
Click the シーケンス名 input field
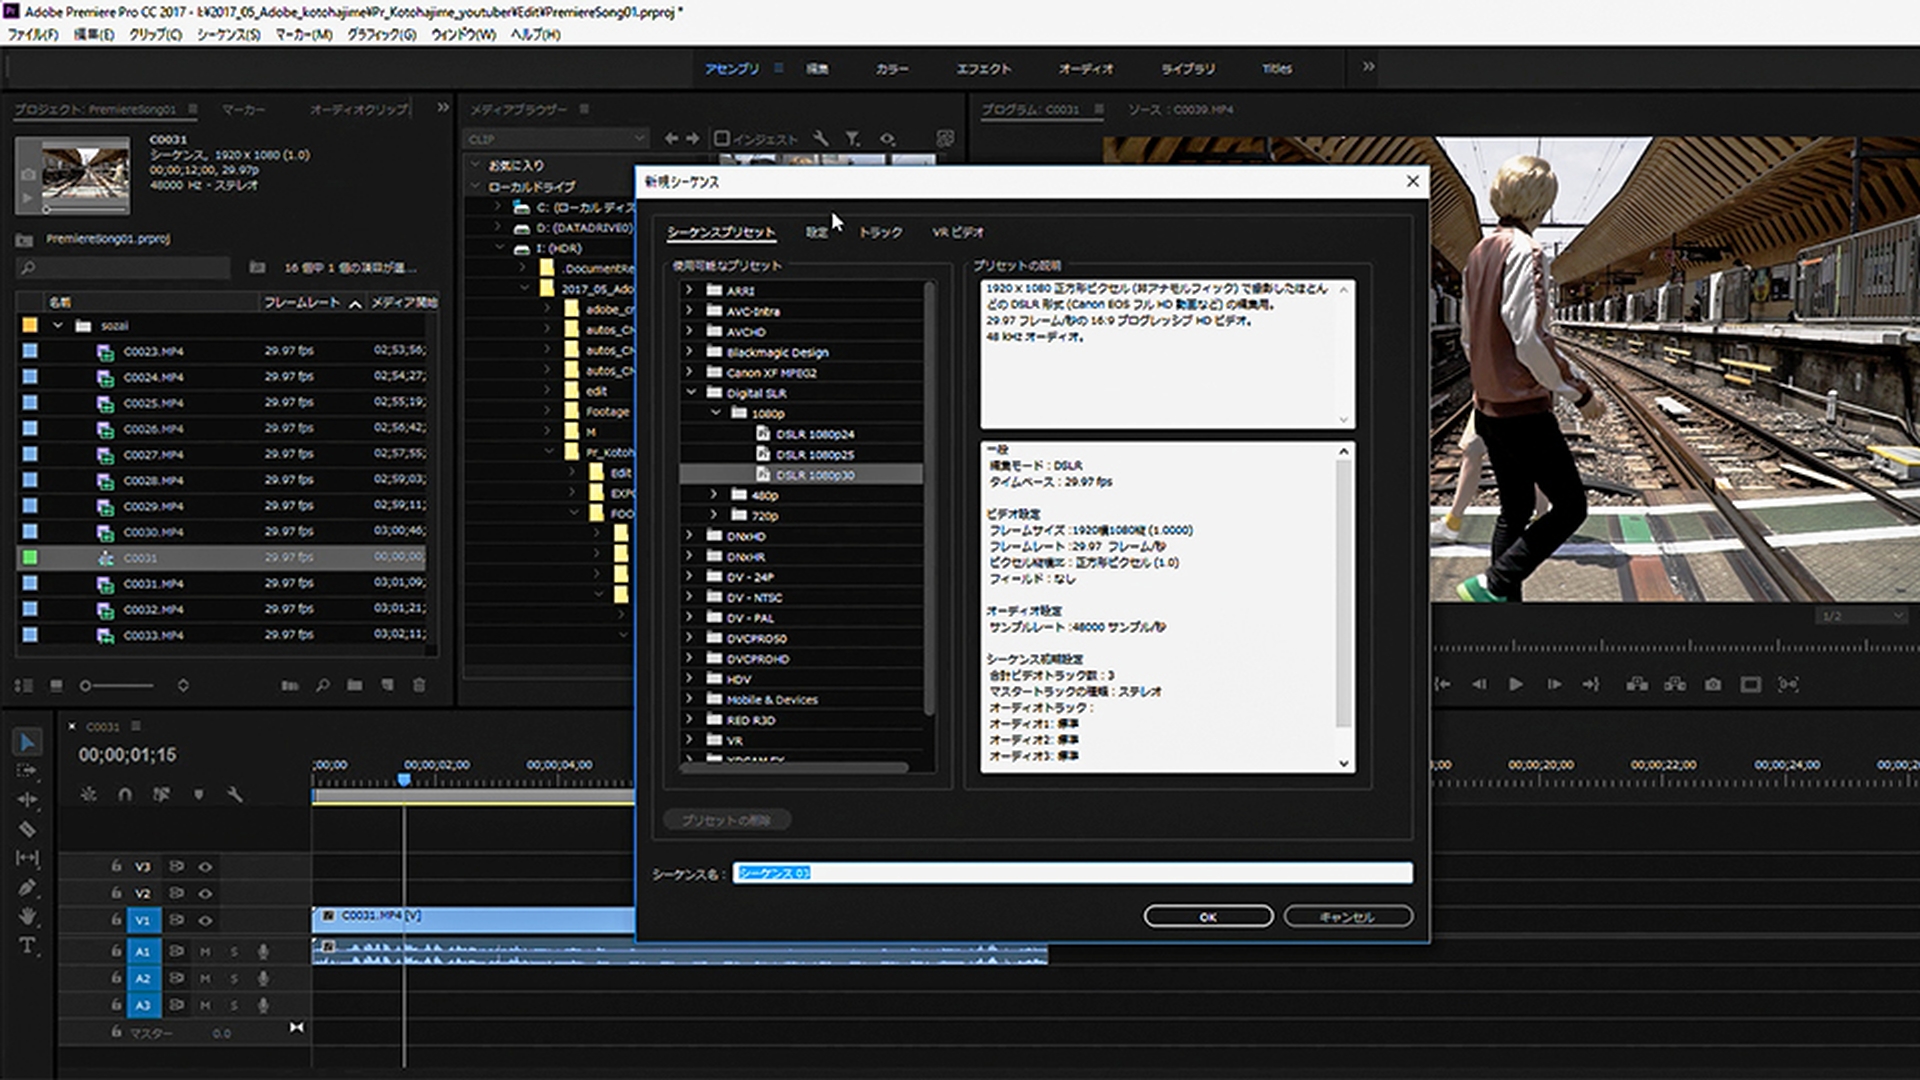coord(1072,873)
